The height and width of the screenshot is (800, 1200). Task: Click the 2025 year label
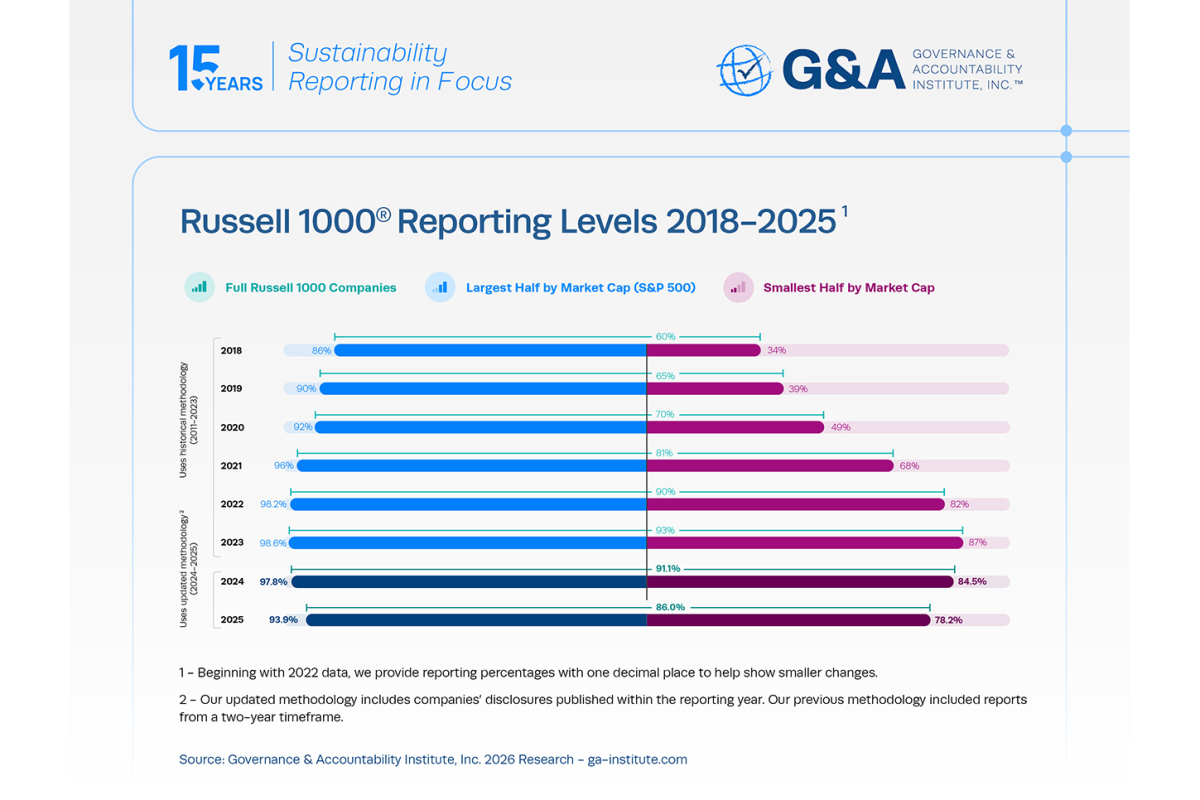coord(232,620)
